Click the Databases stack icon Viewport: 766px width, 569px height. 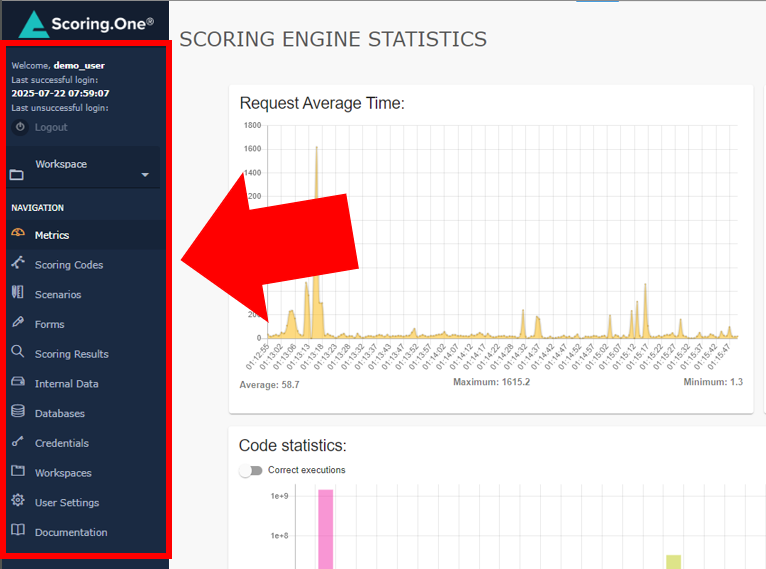(x=17, y=412)
